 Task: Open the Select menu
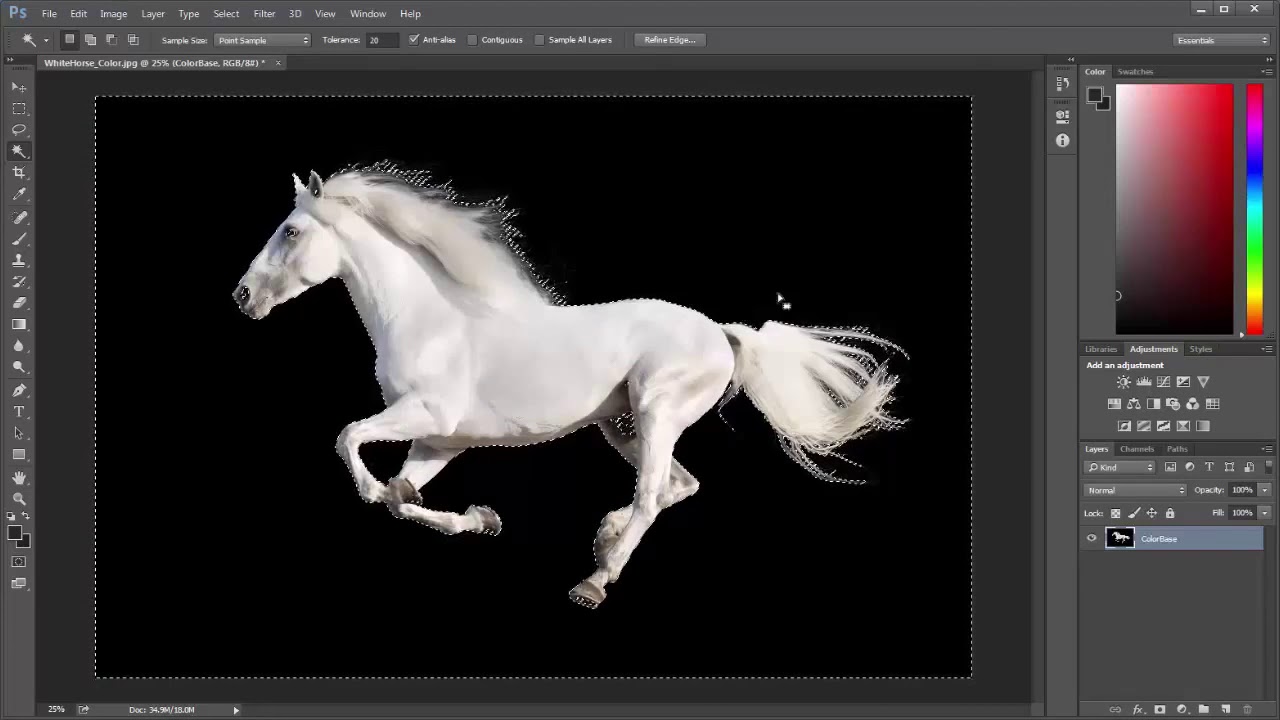coord(226,14)
